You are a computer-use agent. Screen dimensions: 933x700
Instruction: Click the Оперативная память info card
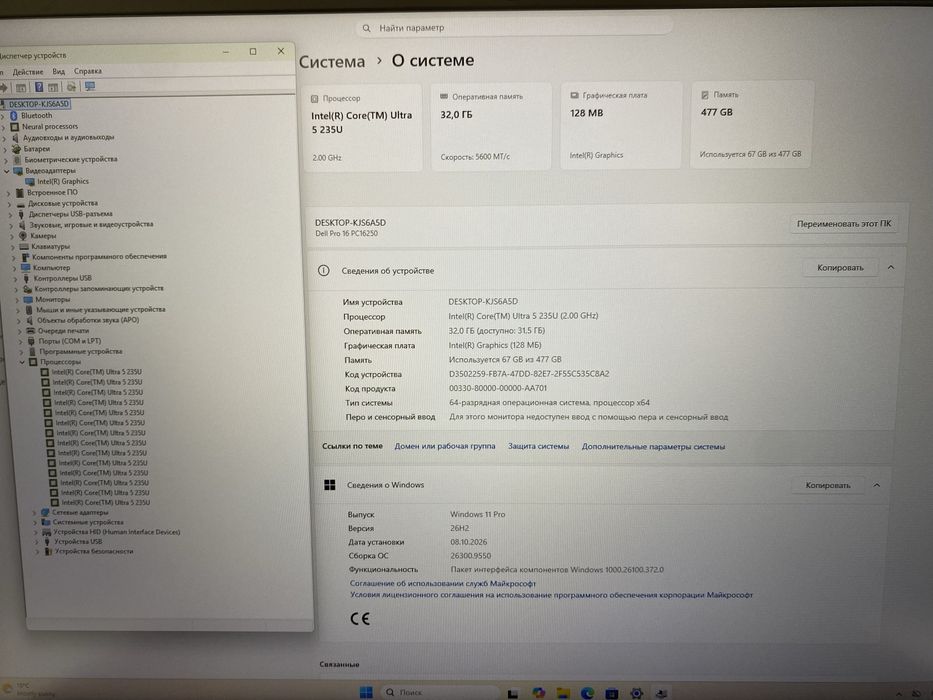pyautogui.click(x=491, y=126)
